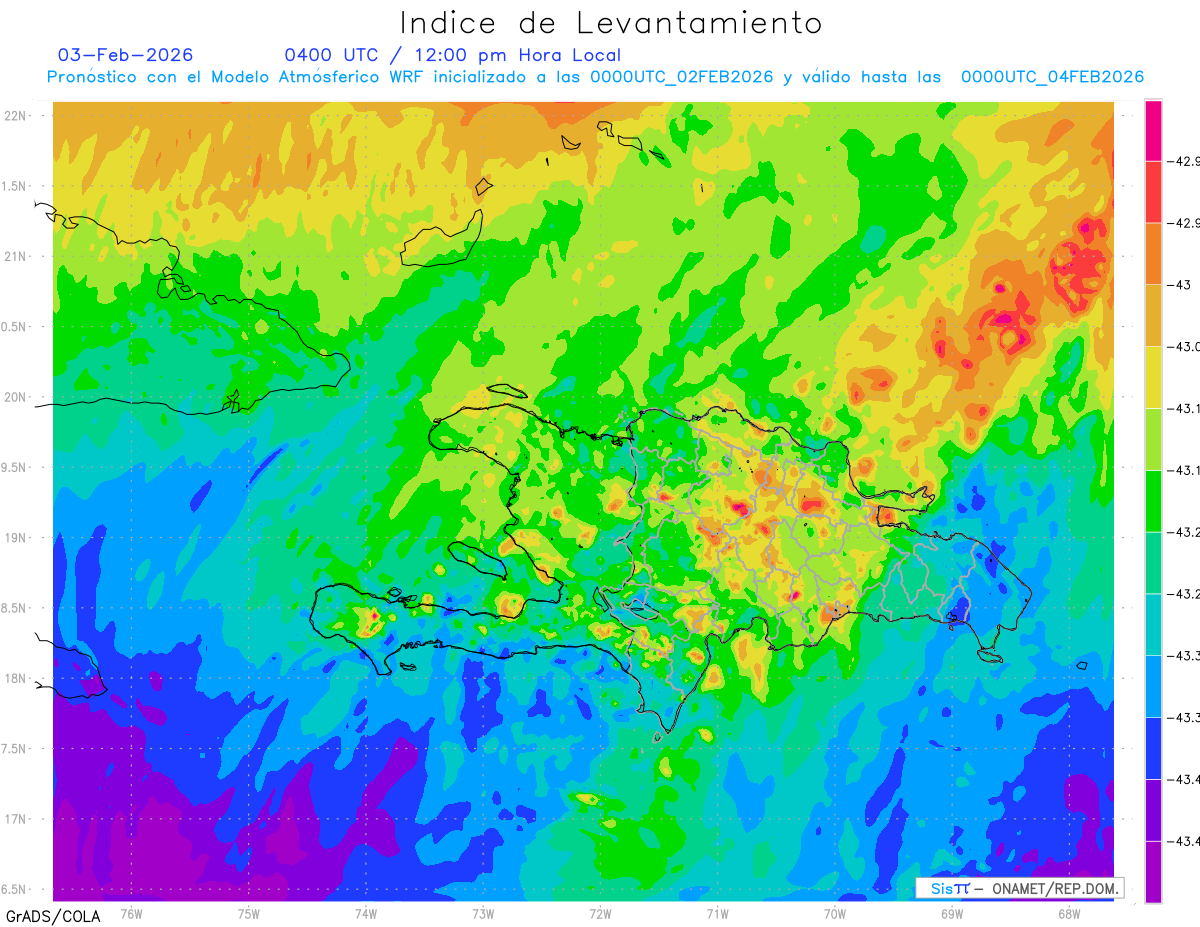Click the "70W" longitude label
Screen dimensions: 1200x927
pyautogui.click(x=835, y=913)
